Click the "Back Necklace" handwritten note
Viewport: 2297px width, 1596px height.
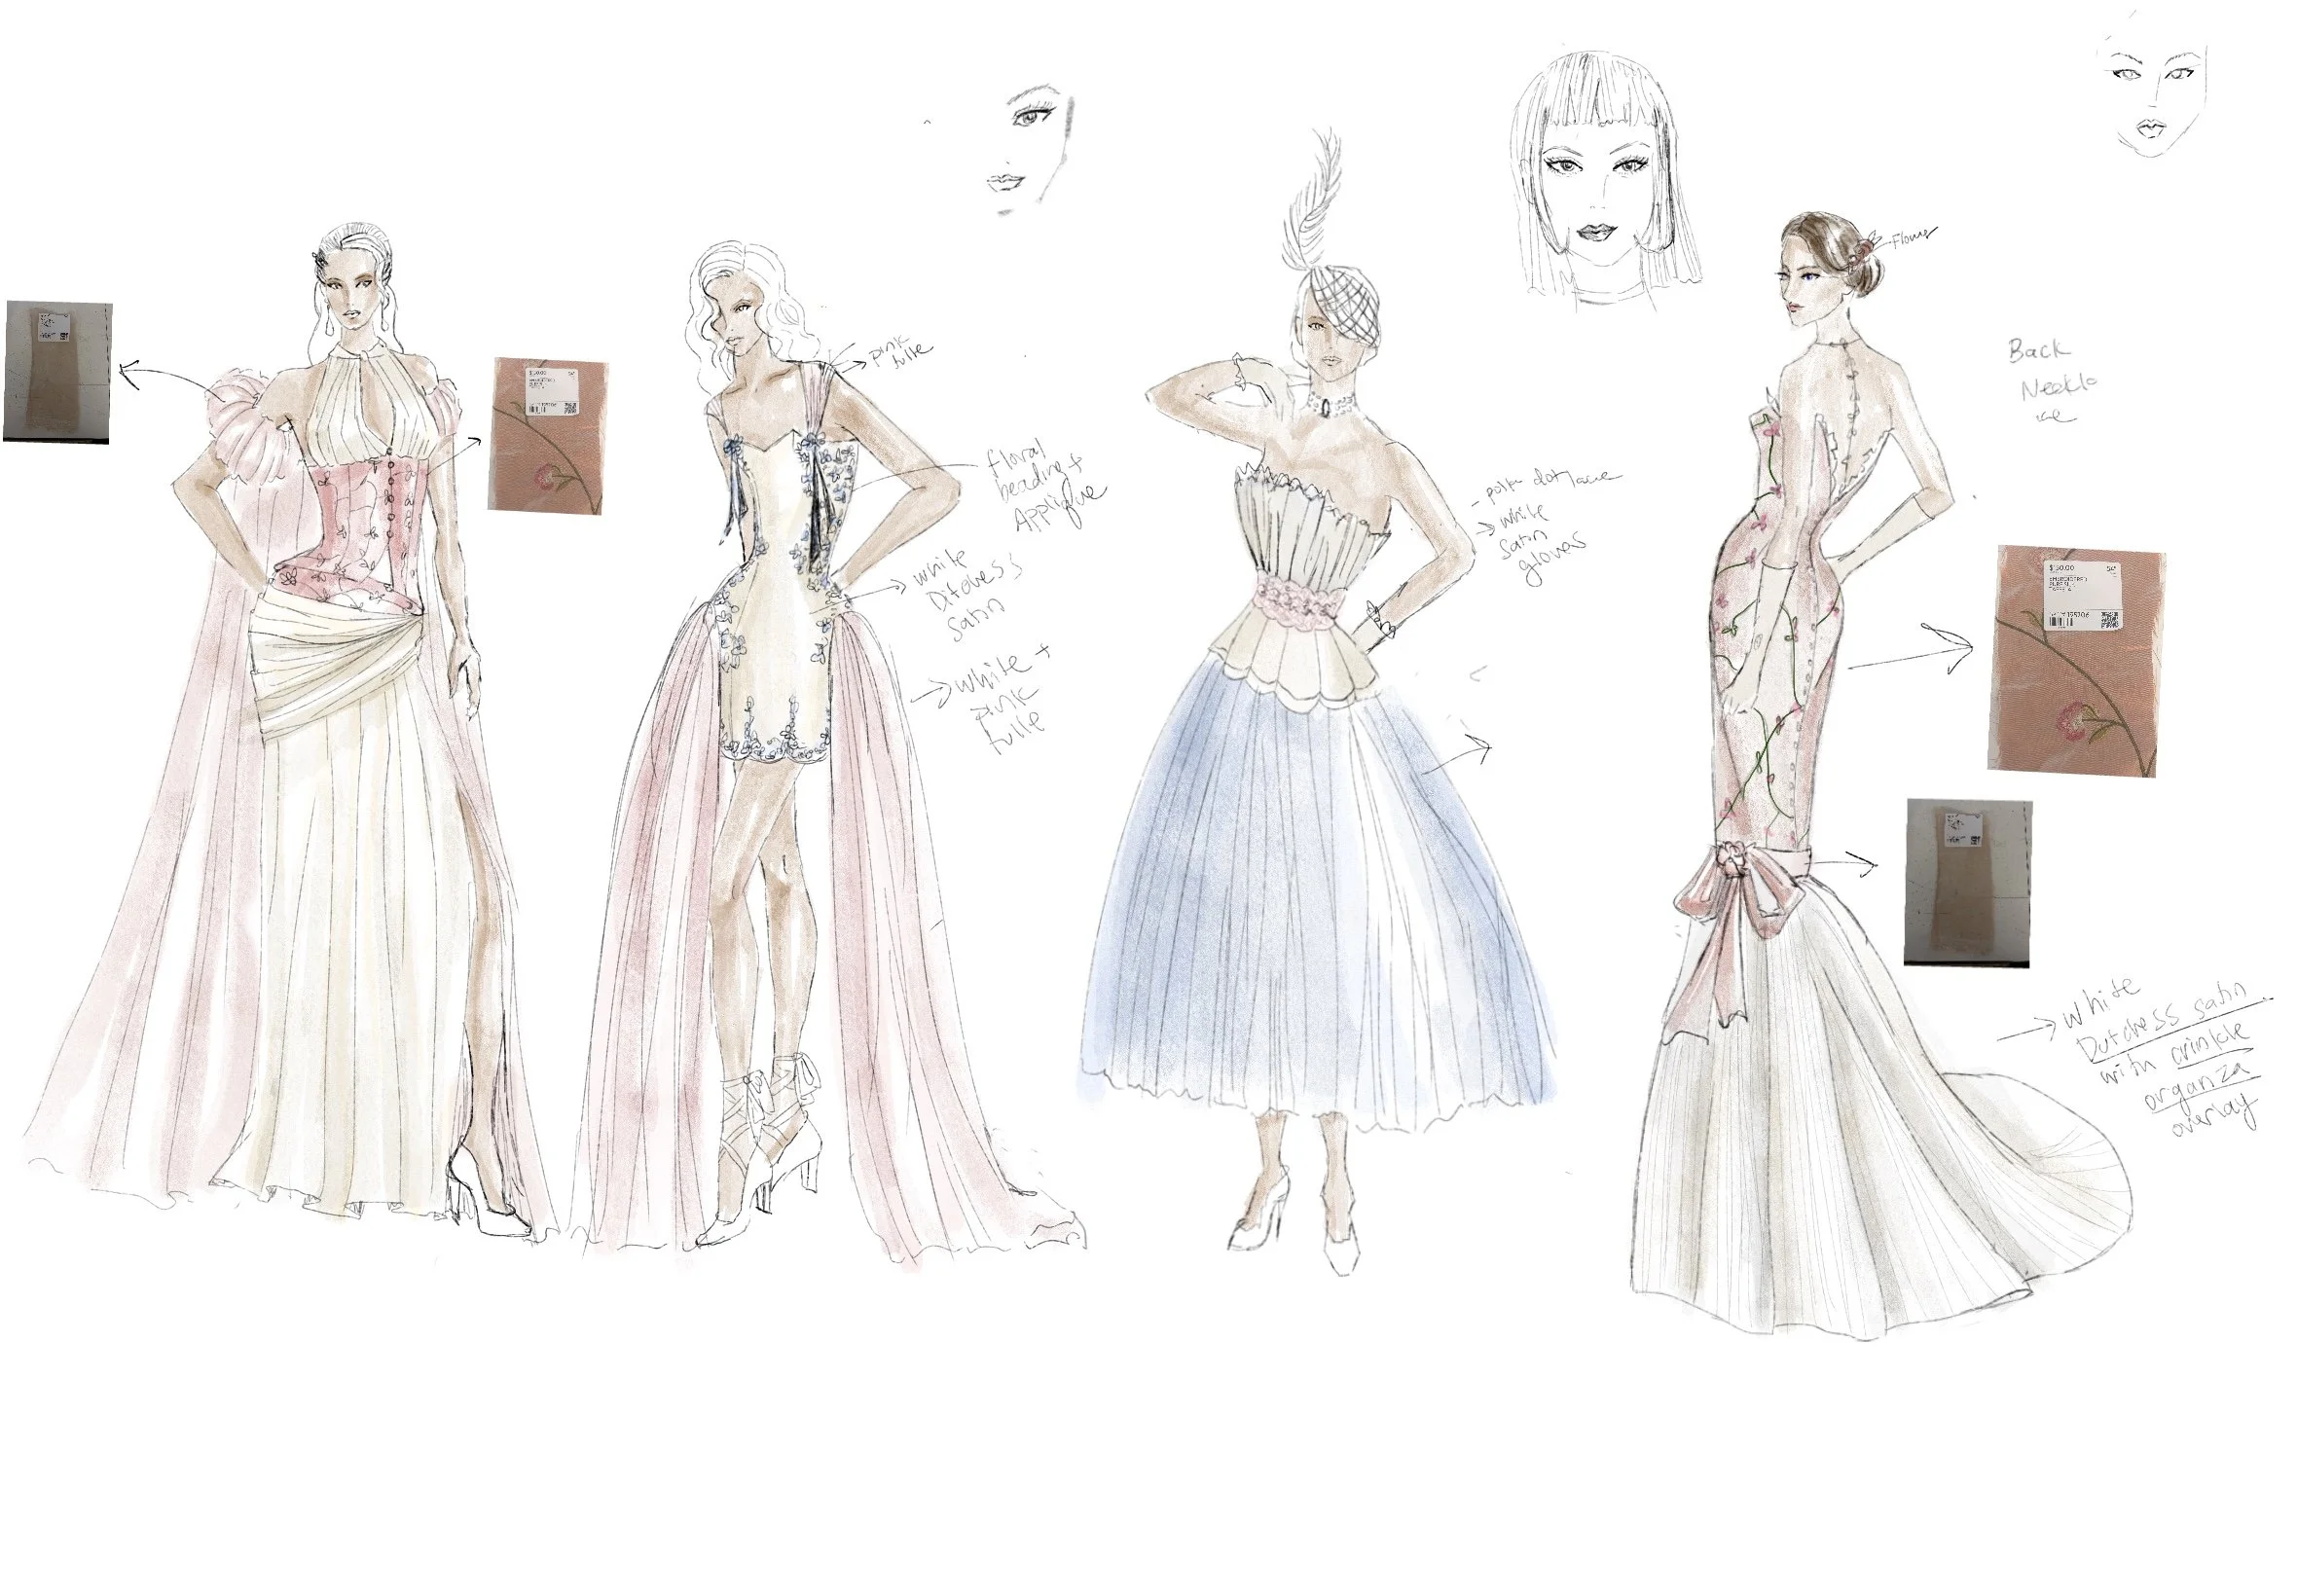click(2052, 380)
